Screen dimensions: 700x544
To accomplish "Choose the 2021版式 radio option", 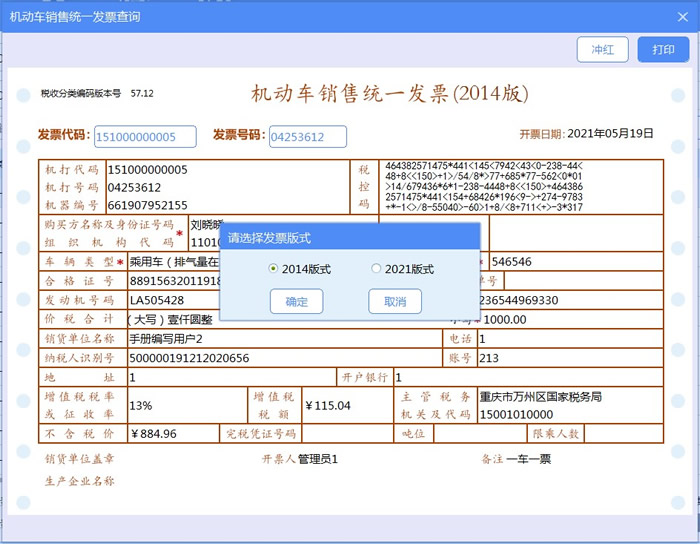I will coord(376,269).
